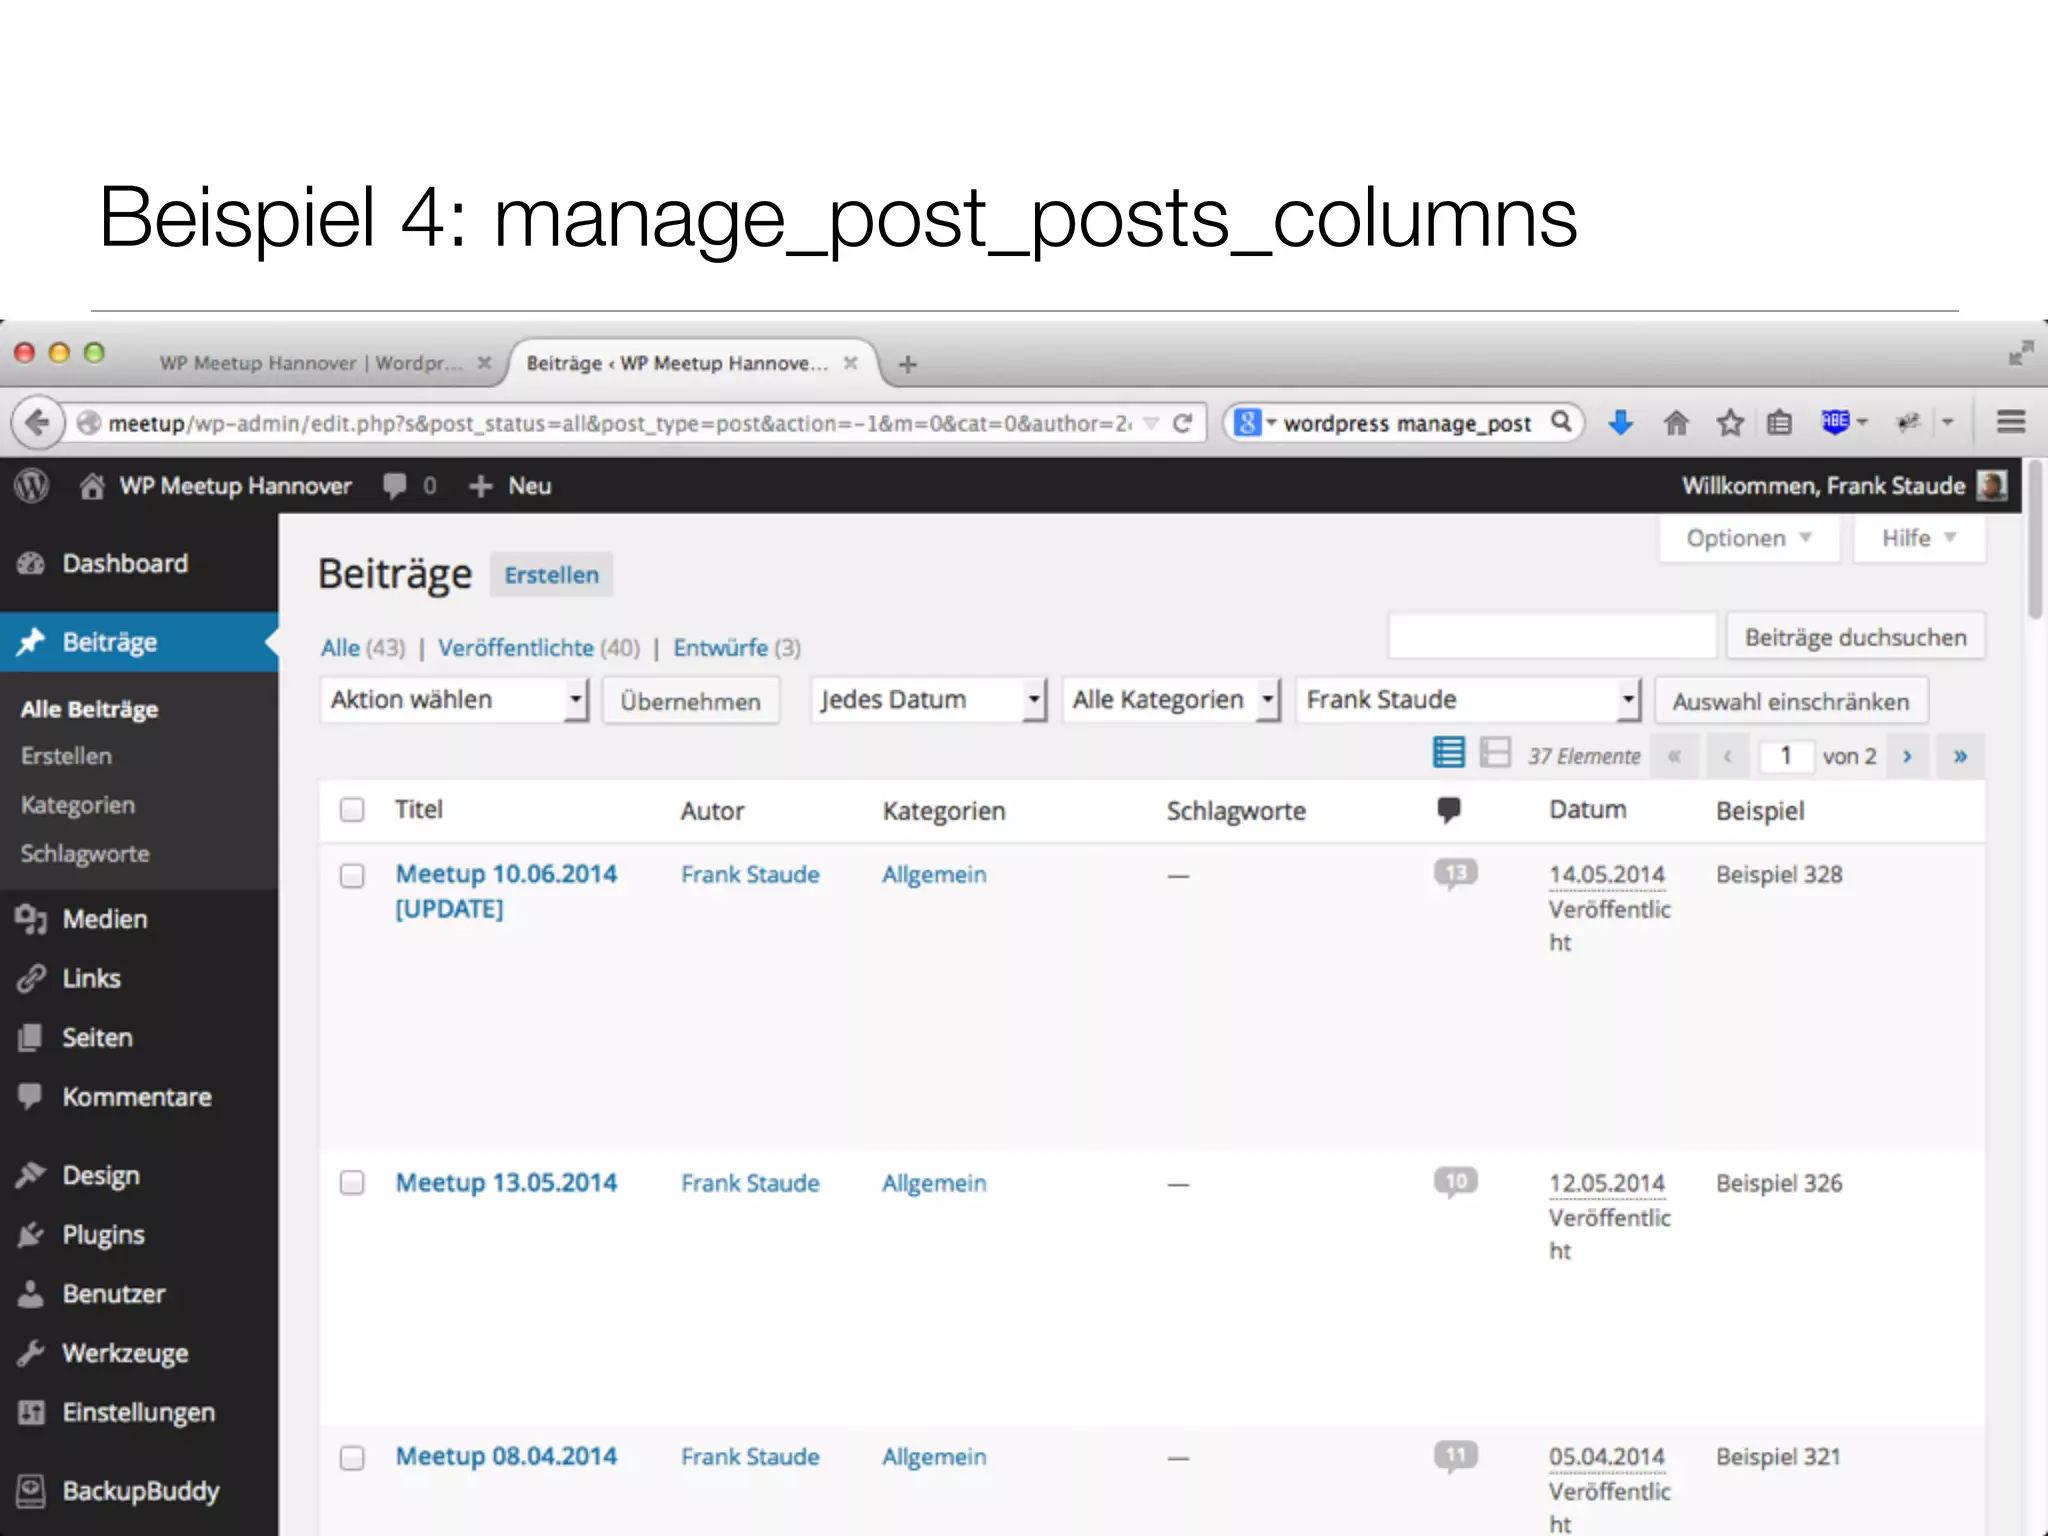Click the posts search input field

(1552, 637)
